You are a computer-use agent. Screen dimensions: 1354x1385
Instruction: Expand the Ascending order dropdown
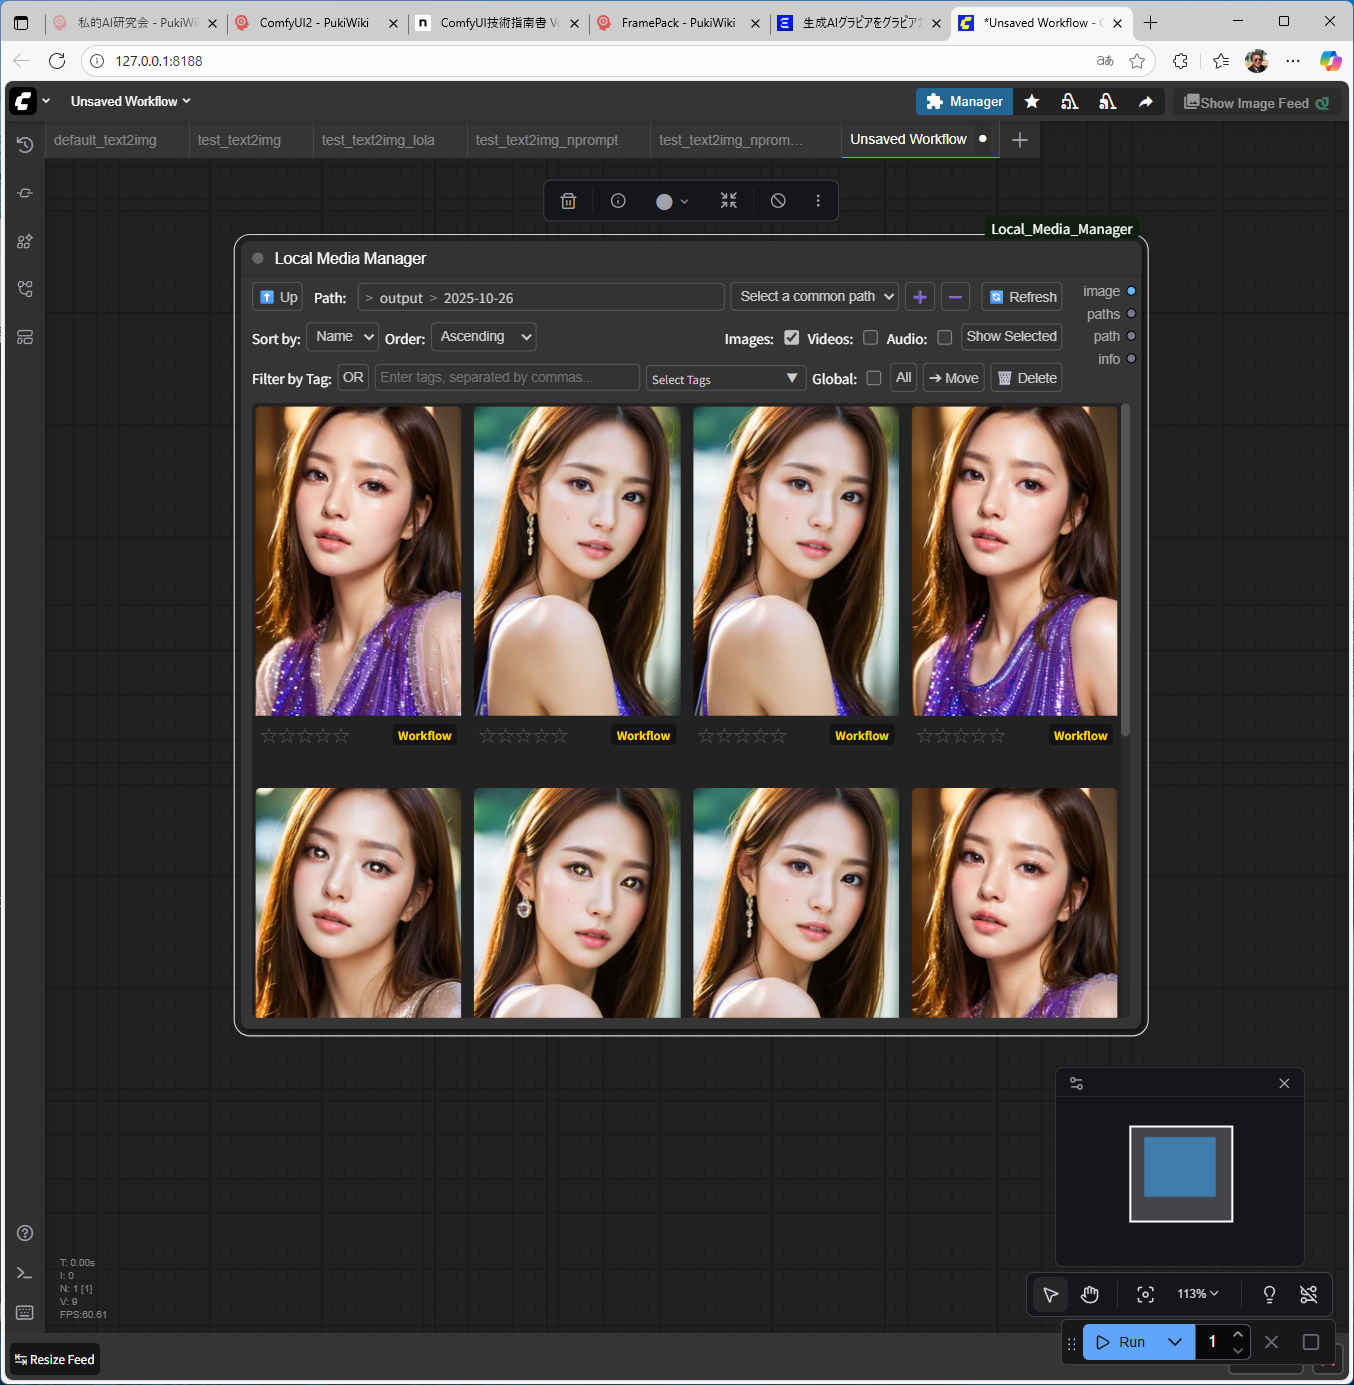(484, 337)
